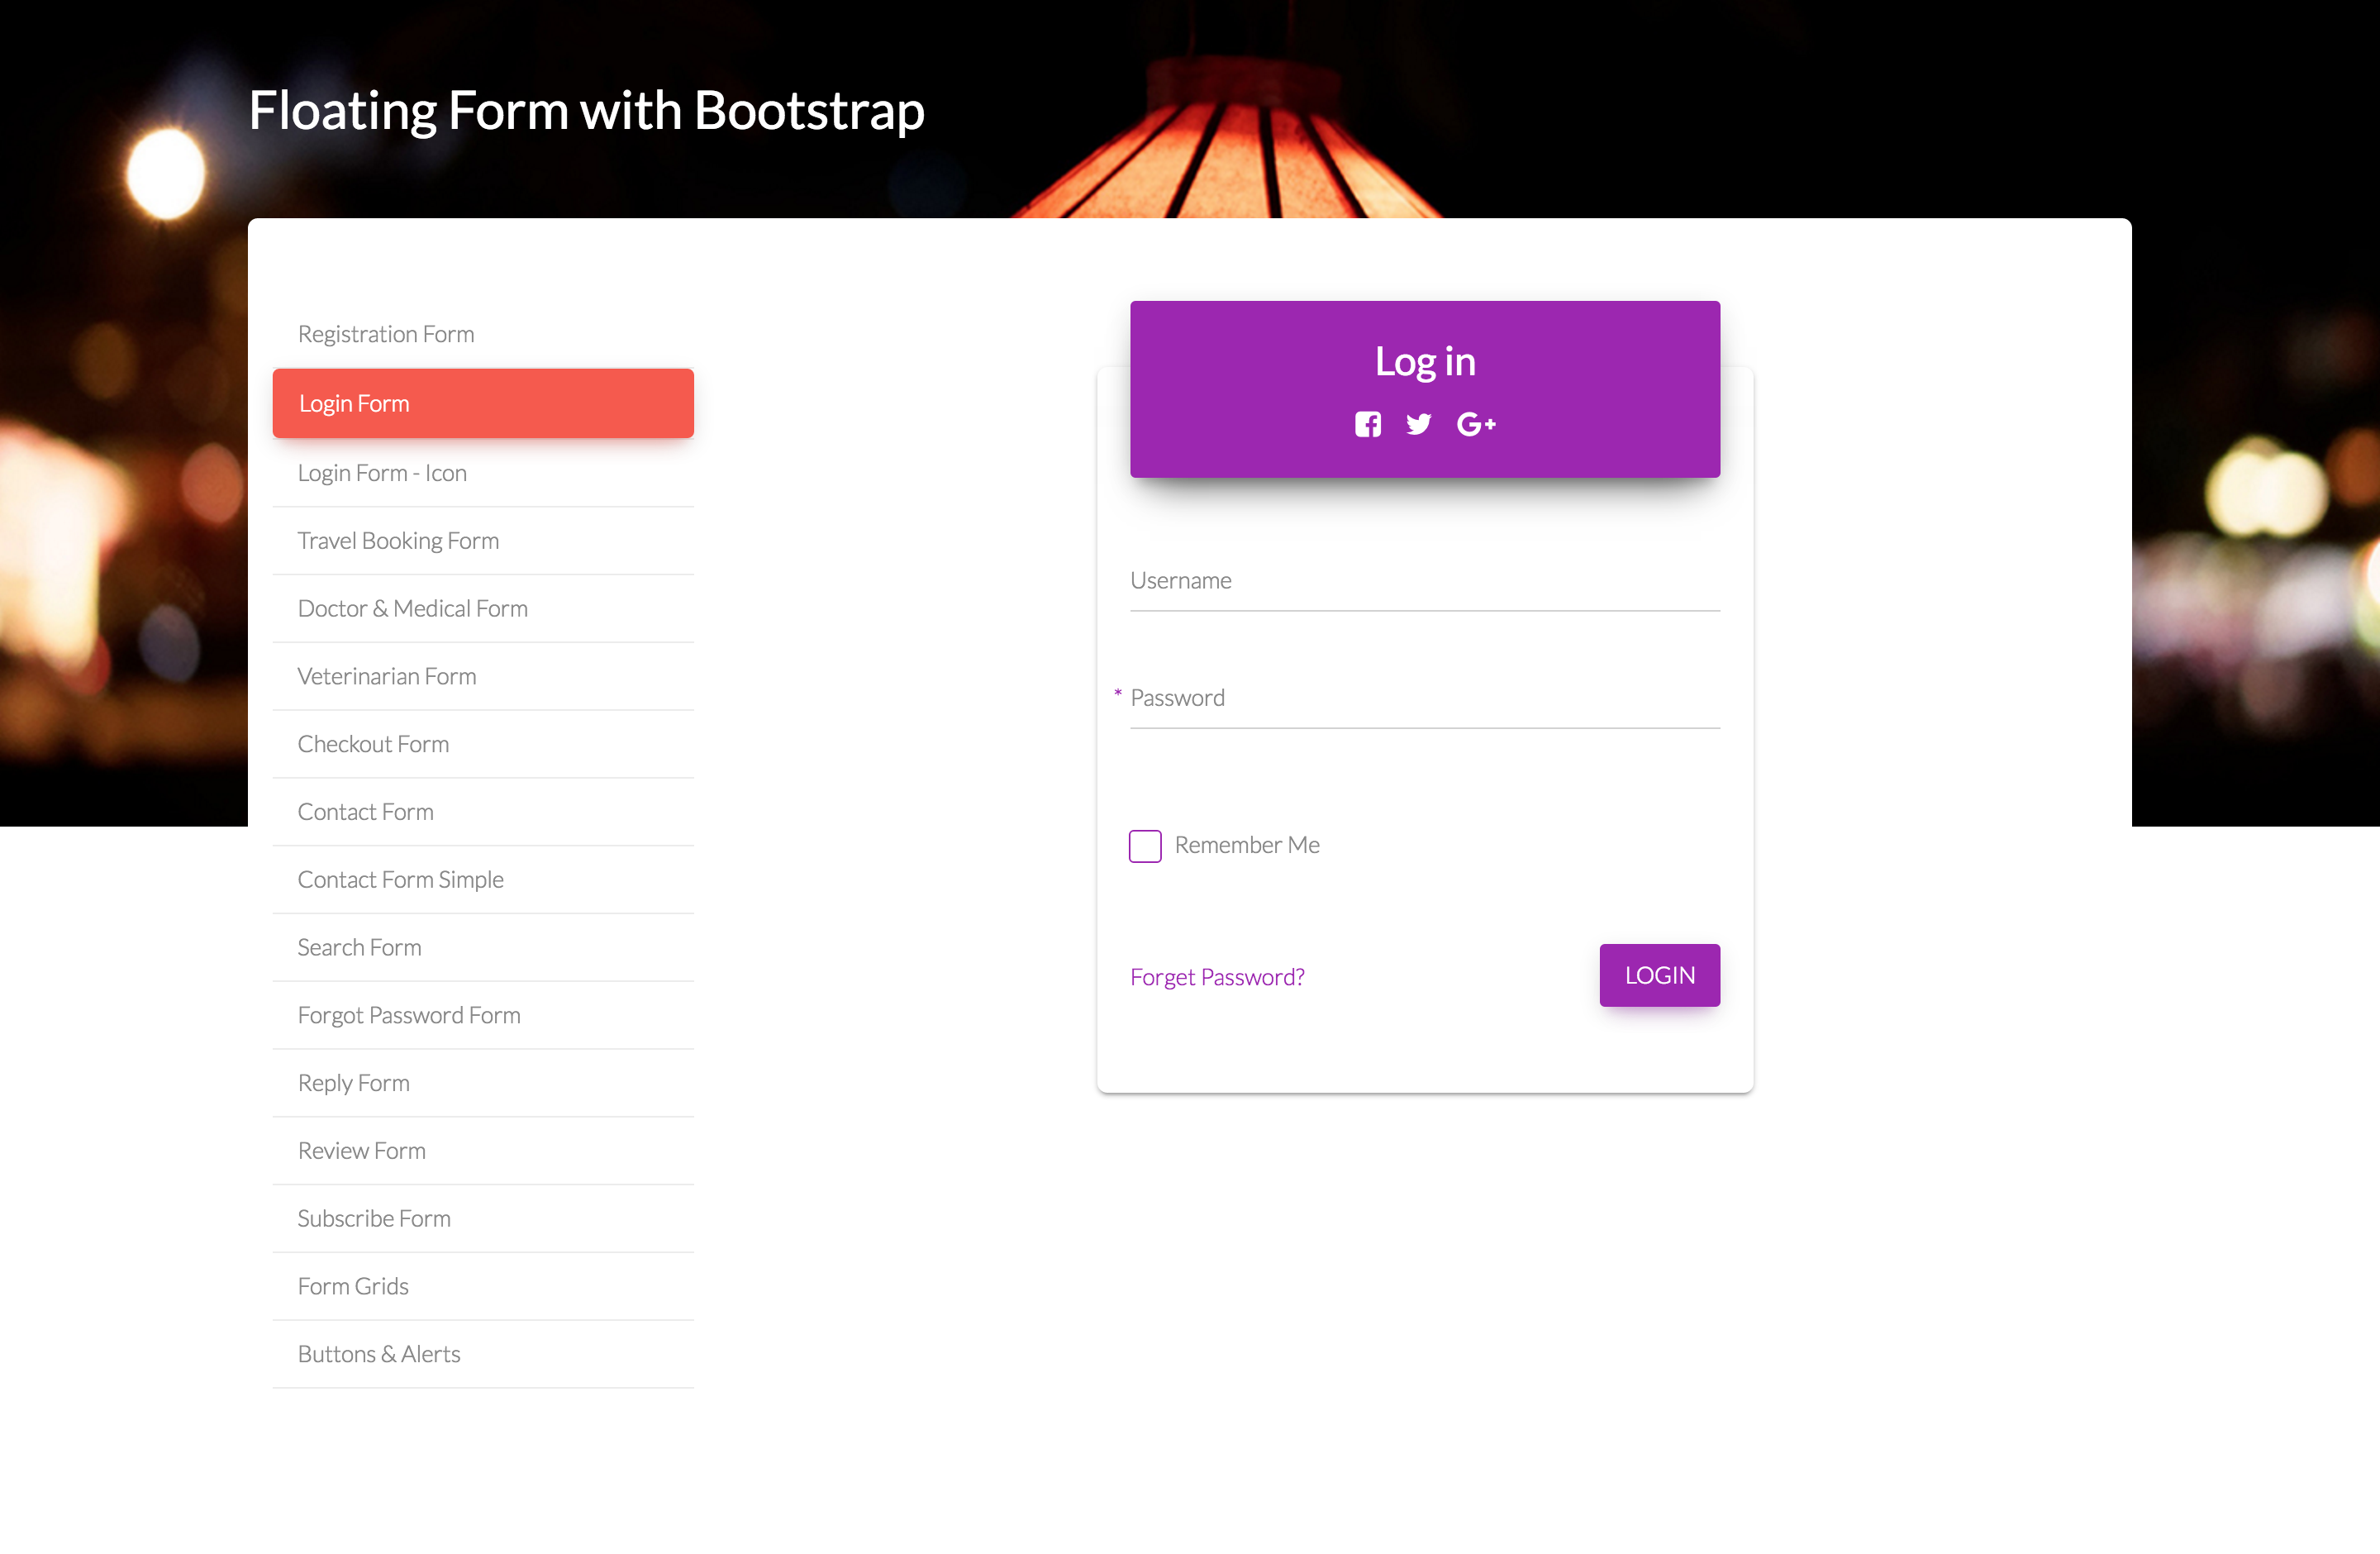Click the Twitter login icon
Image resolution: width=2380 pixels, height=1554 pixels.
click(1418, 424)
